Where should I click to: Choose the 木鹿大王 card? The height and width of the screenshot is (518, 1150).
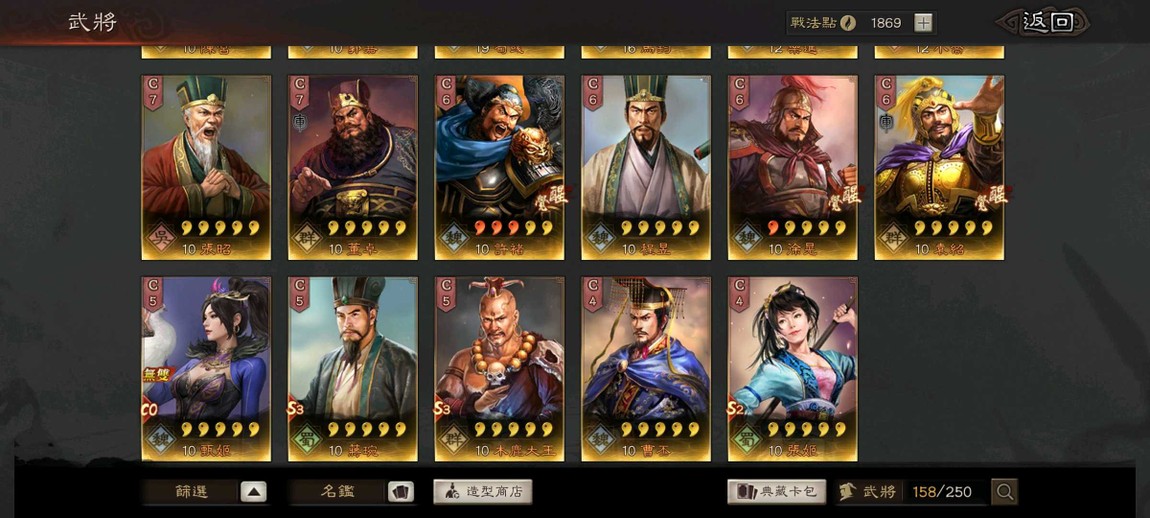tap(499, 369)
